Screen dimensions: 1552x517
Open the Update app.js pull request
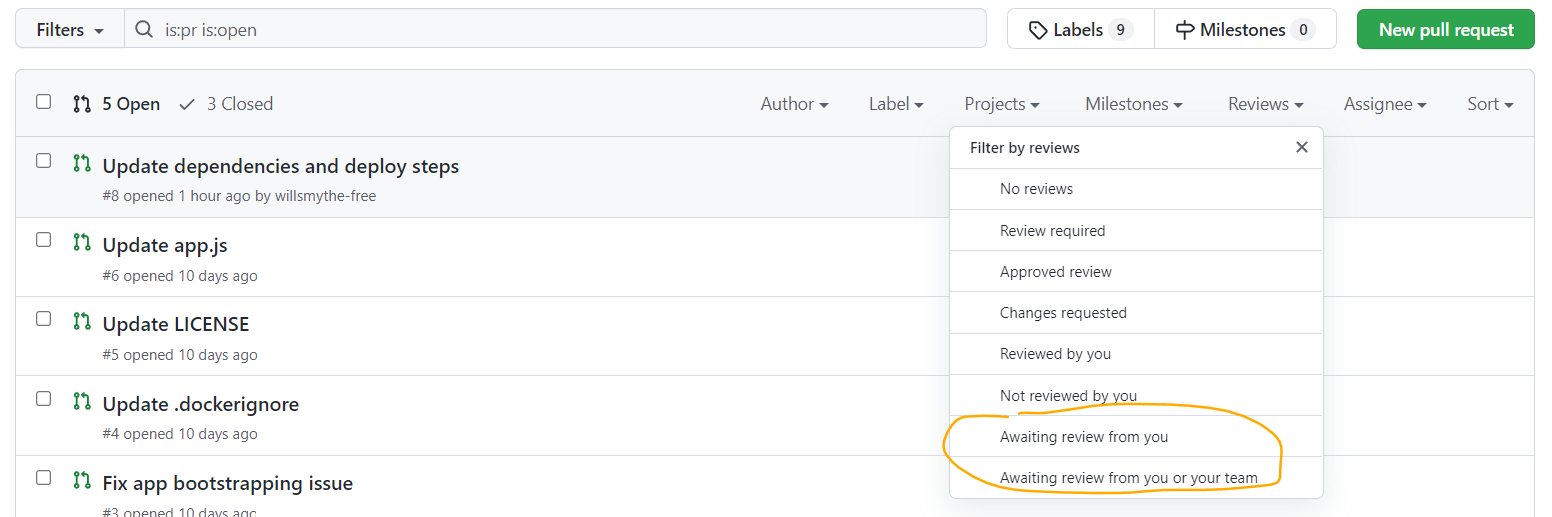(165, 245)
